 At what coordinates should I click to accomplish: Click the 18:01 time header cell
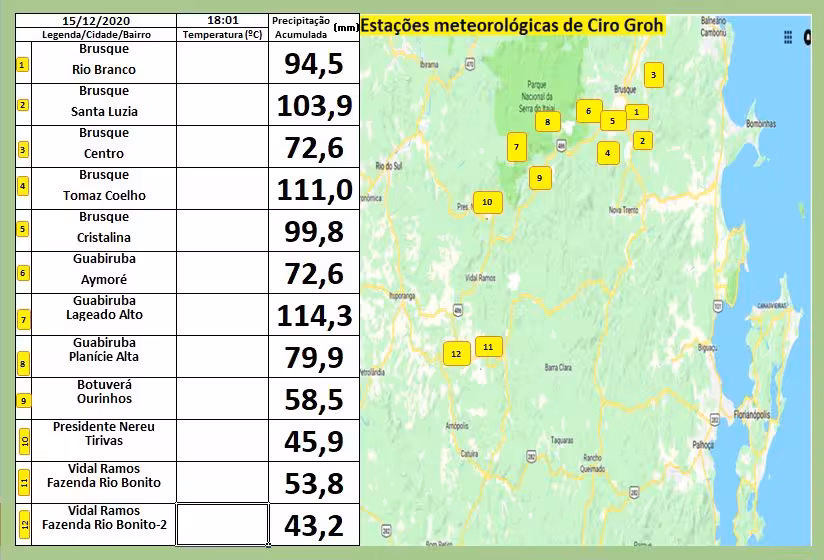point(222,20)
